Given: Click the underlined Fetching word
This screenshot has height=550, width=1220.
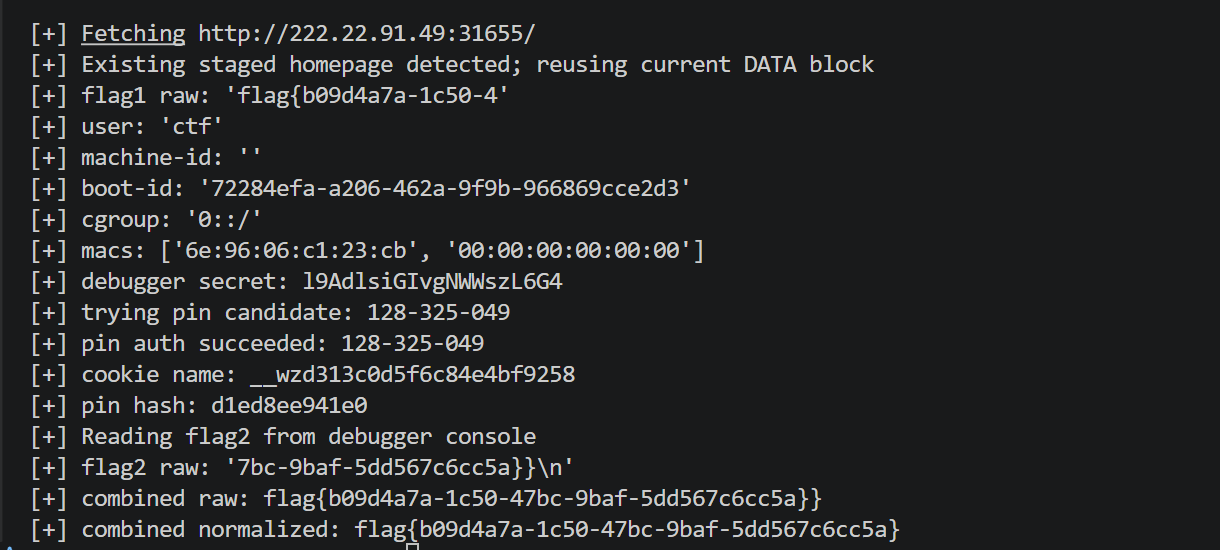Looking at the screenshot, I should (133, 34).
